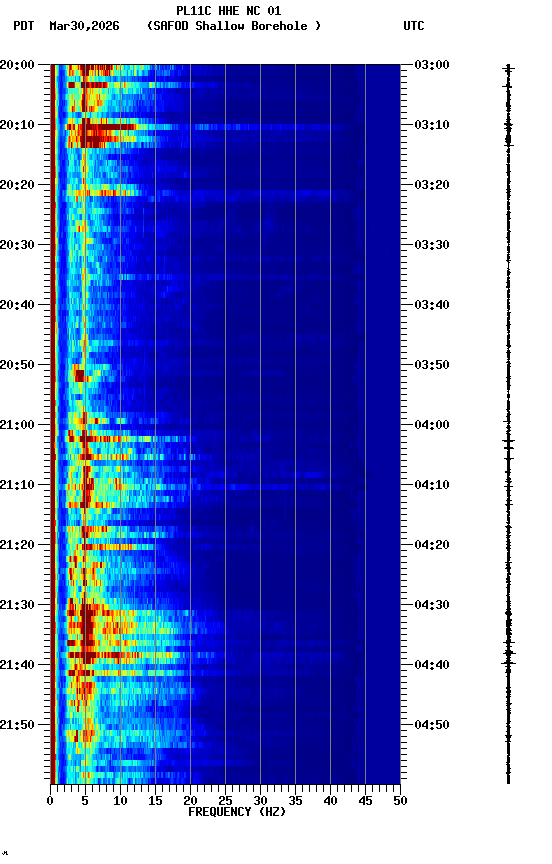Click the 20:20 PDT time label

17,185
